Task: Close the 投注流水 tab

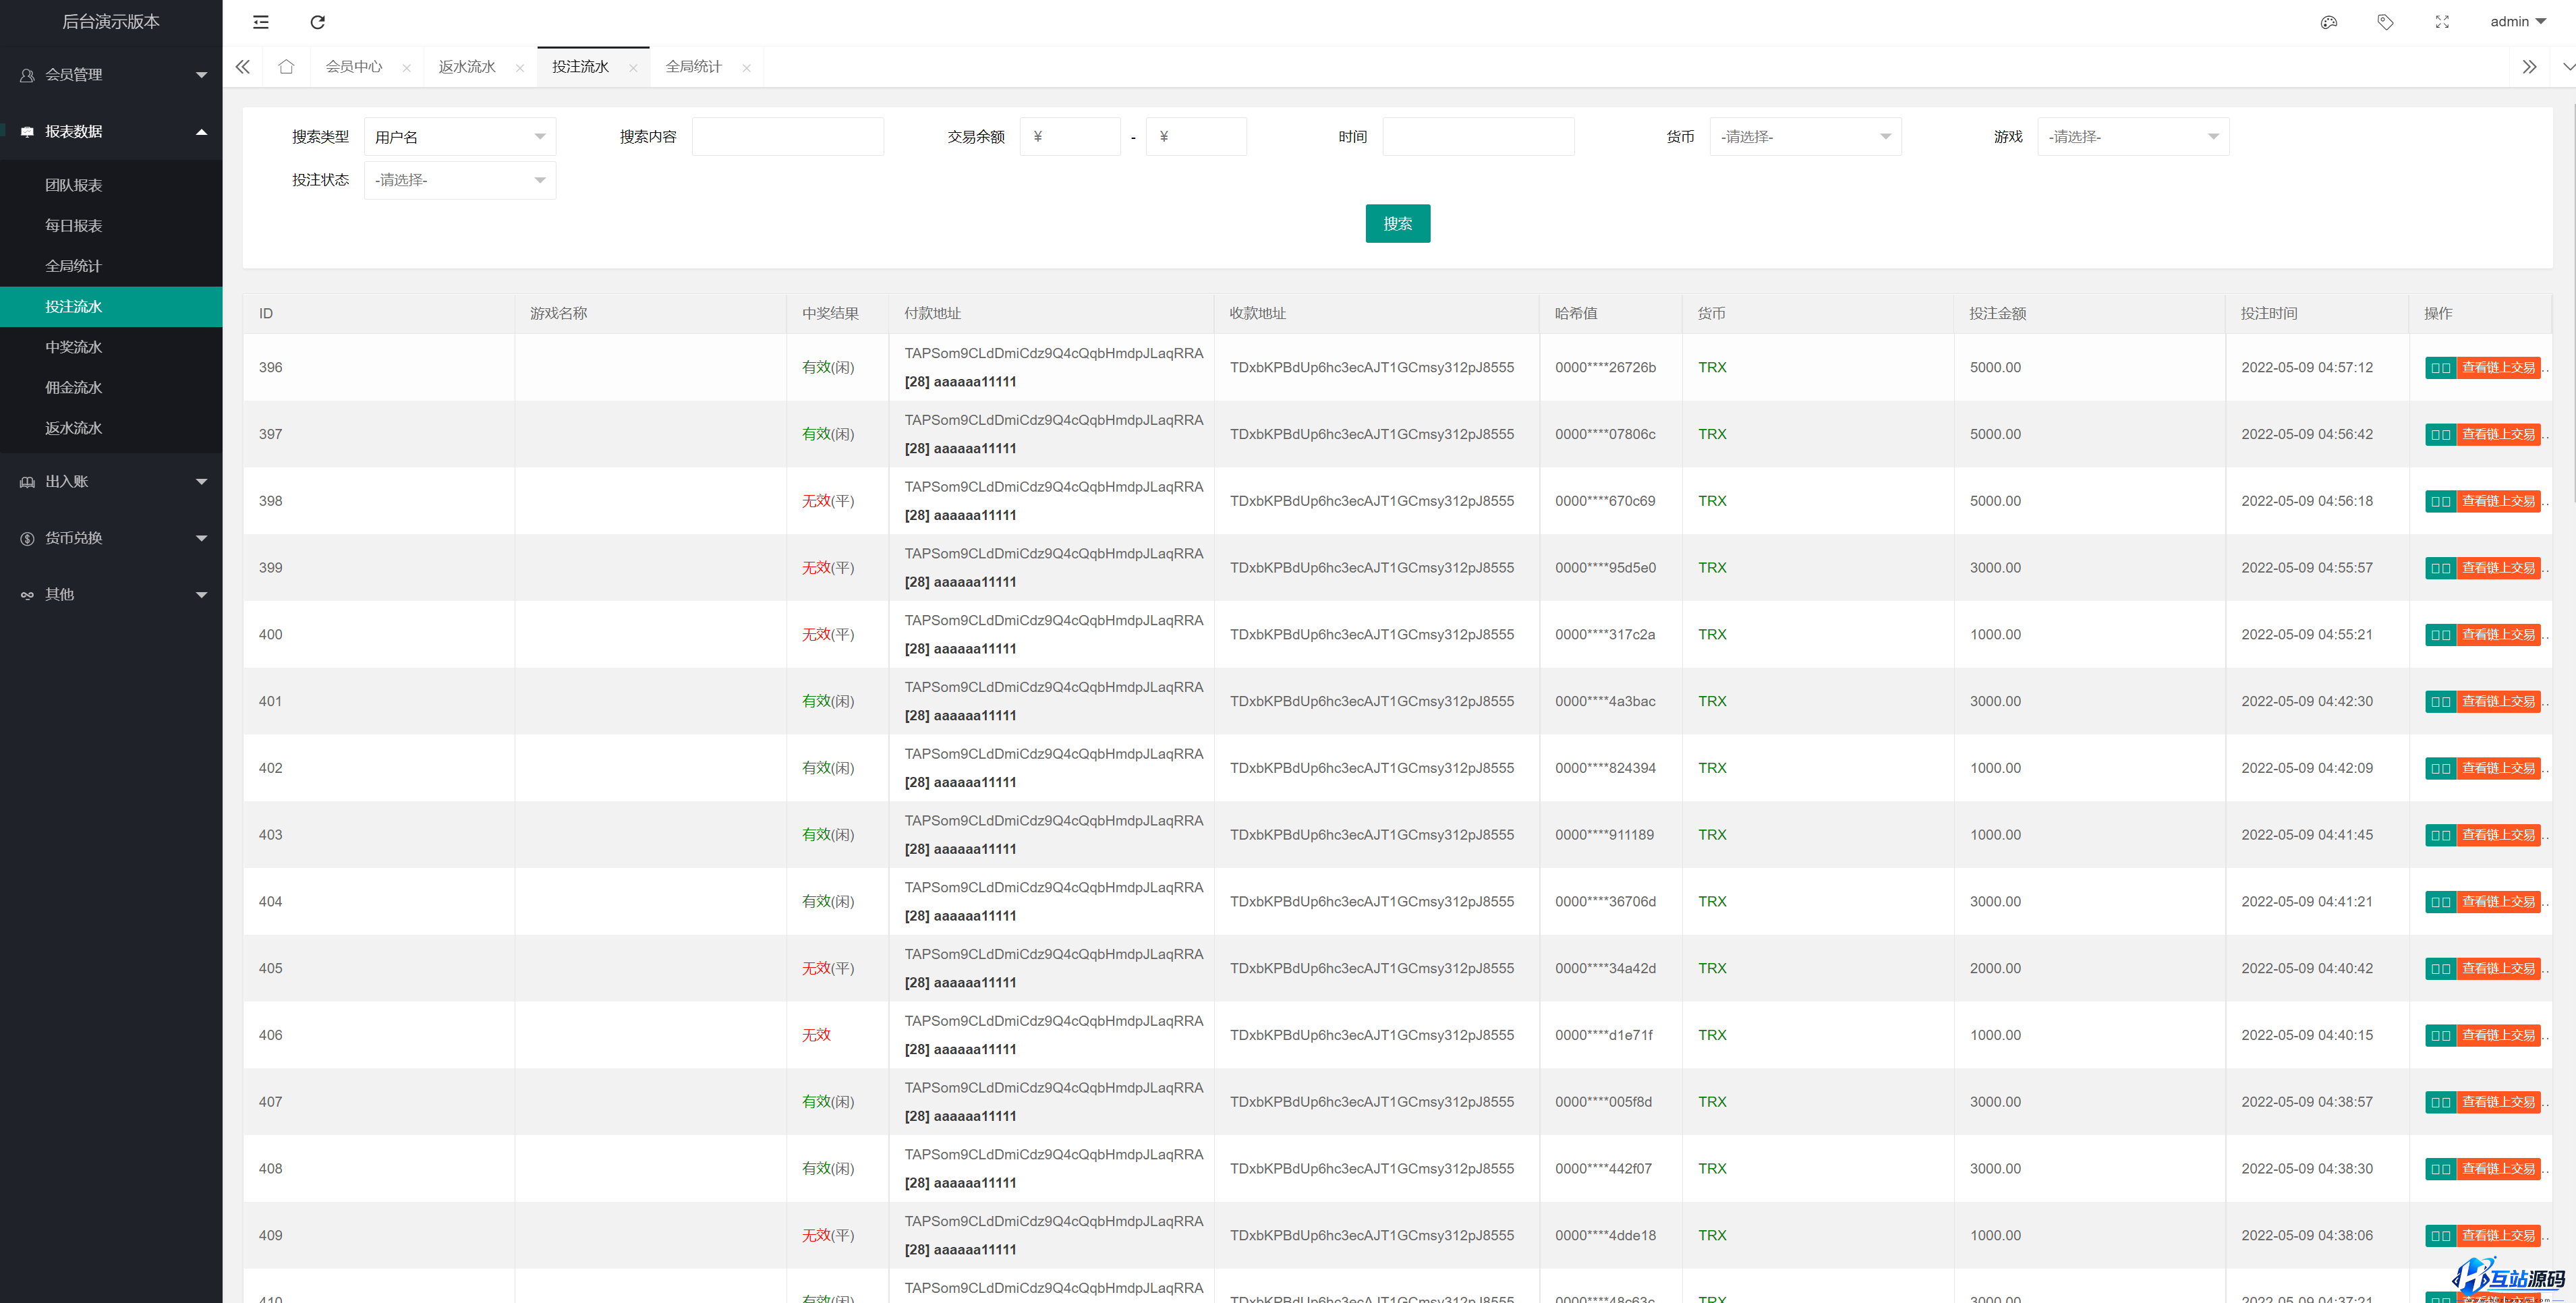Action: tap(633, 68)
